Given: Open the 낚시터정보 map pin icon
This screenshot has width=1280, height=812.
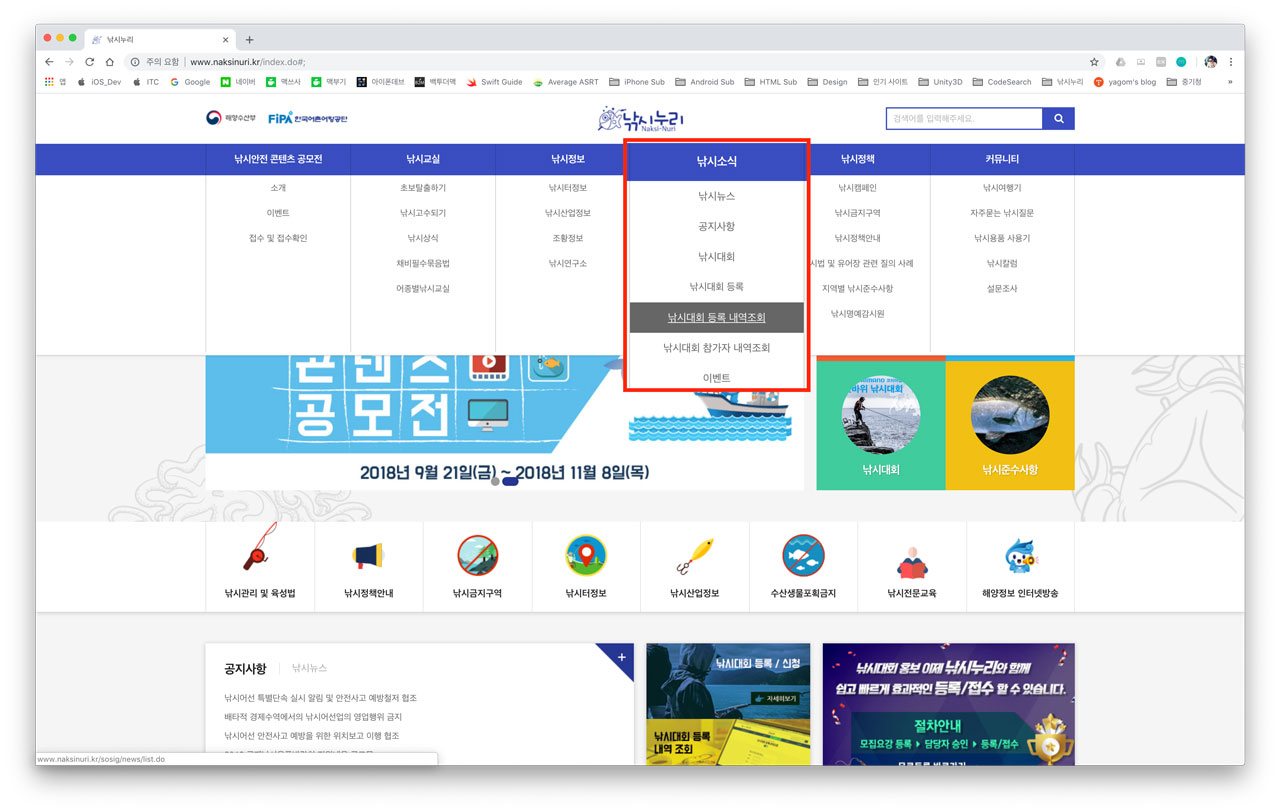Looking at the screenshot, I should pyautogui.click(x=585, y=556).
